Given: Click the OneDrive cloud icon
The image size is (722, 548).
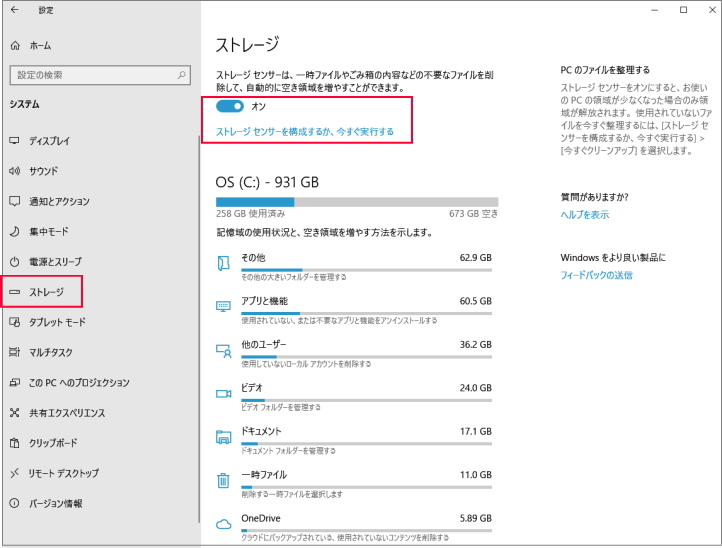Looking at the screenshot, I should (224, 524).
